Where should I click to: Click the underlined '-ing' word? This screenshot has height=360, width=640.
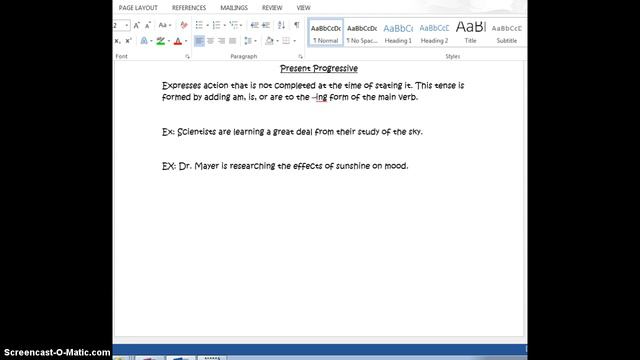(320, 98)
